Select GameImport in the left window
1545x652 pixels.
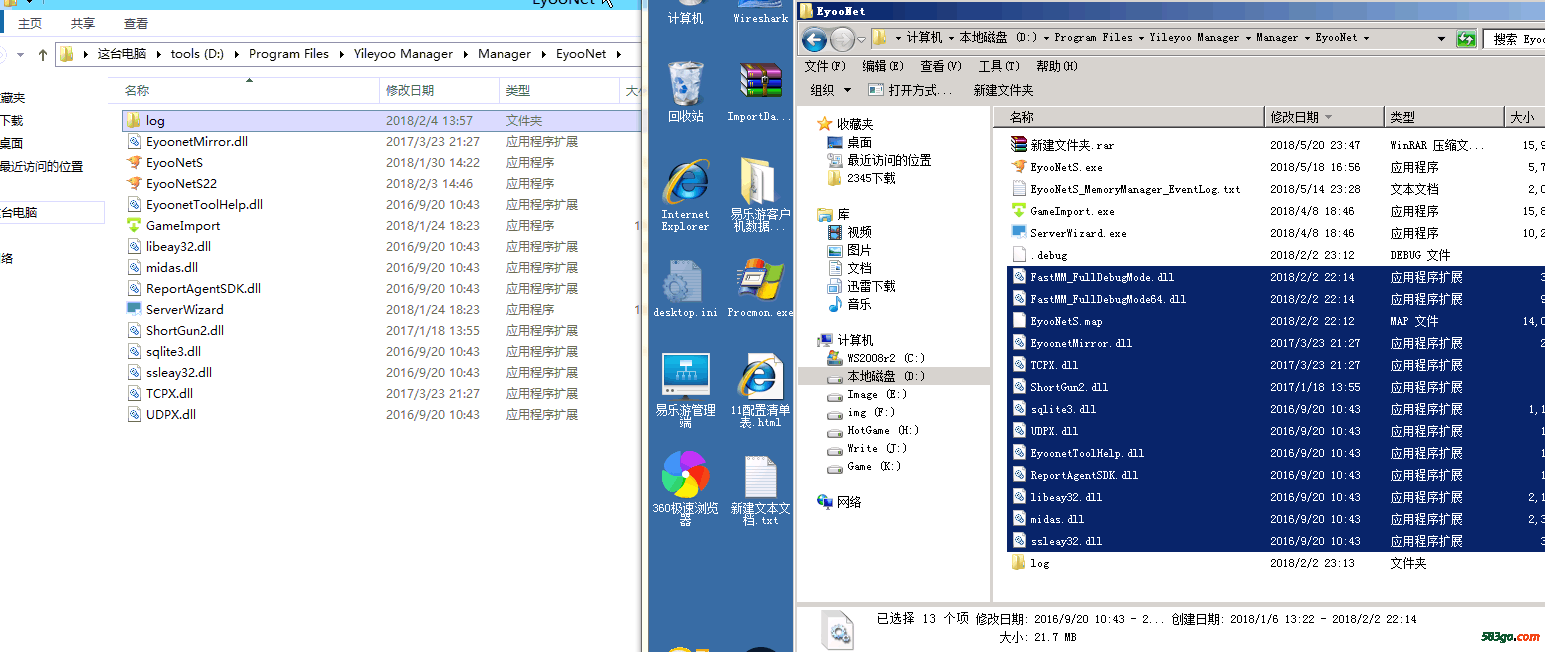pyautogui.click(x=182, y=225)
